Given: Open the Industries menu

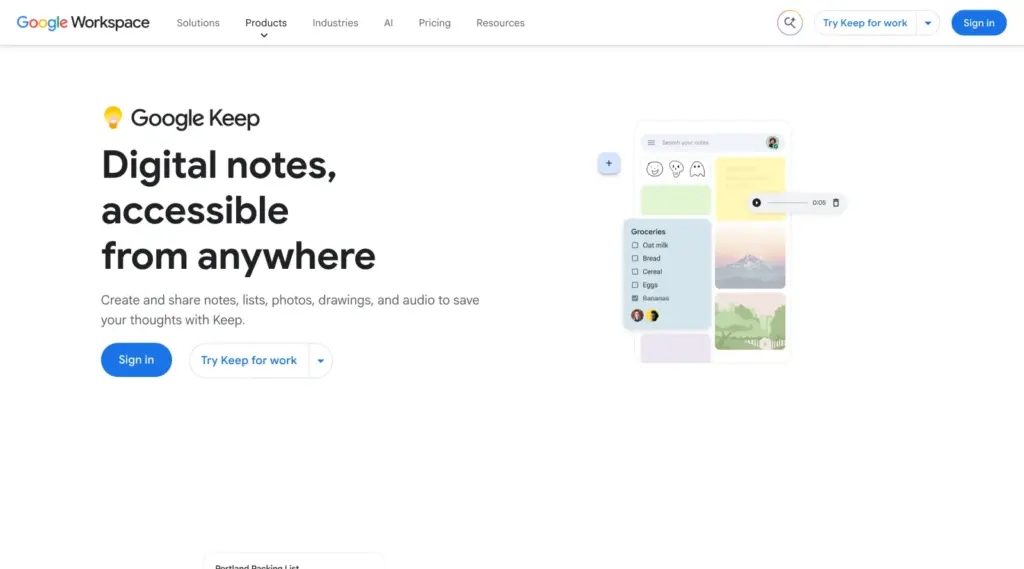Looking at the screenshot, I should click(x=335, y=23).
